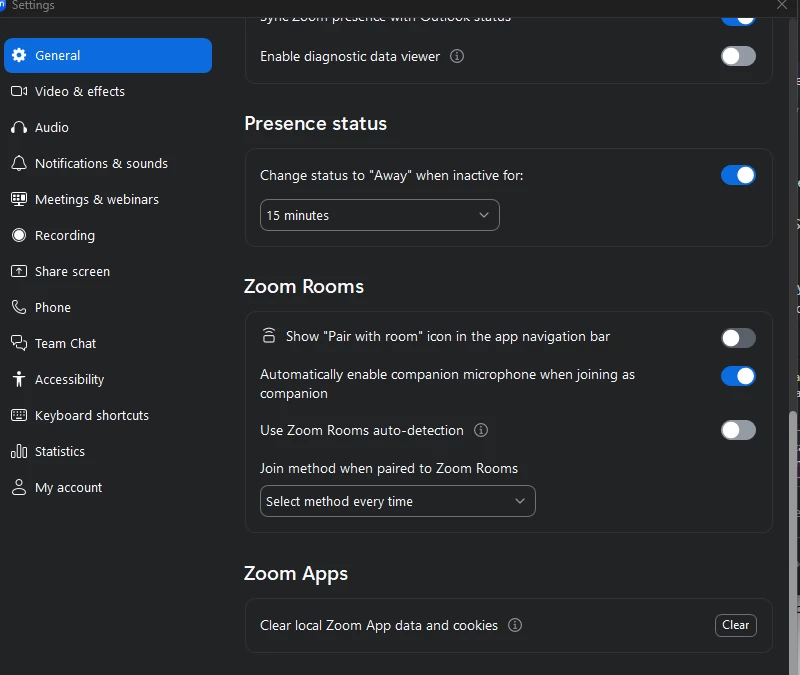Click info icon beside Zoom Rooms auto-detection
Screen dimensions: 800x675
481,430
